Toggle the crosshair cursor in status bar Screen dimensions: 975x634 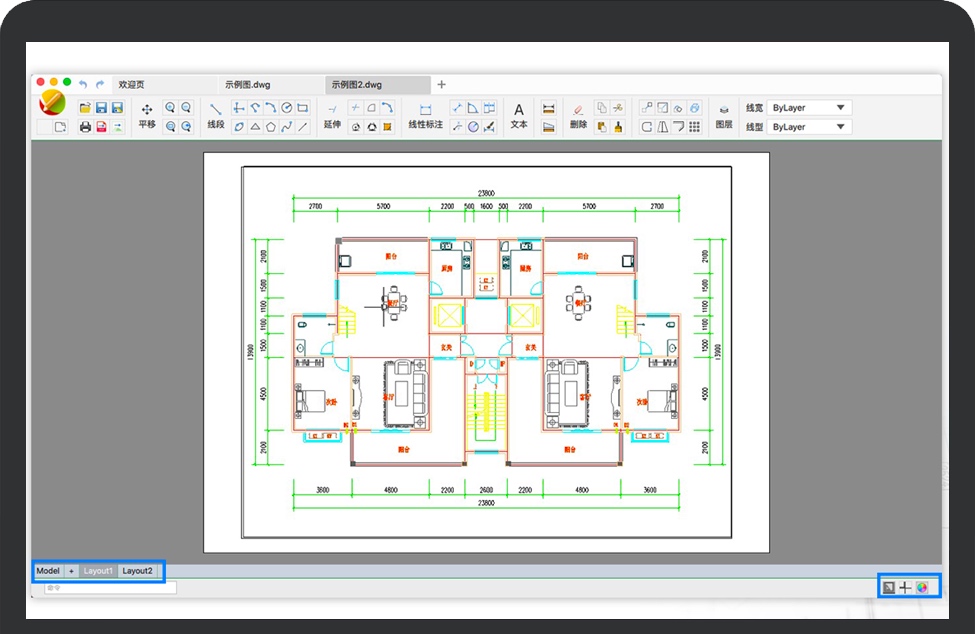click(905, 588)
